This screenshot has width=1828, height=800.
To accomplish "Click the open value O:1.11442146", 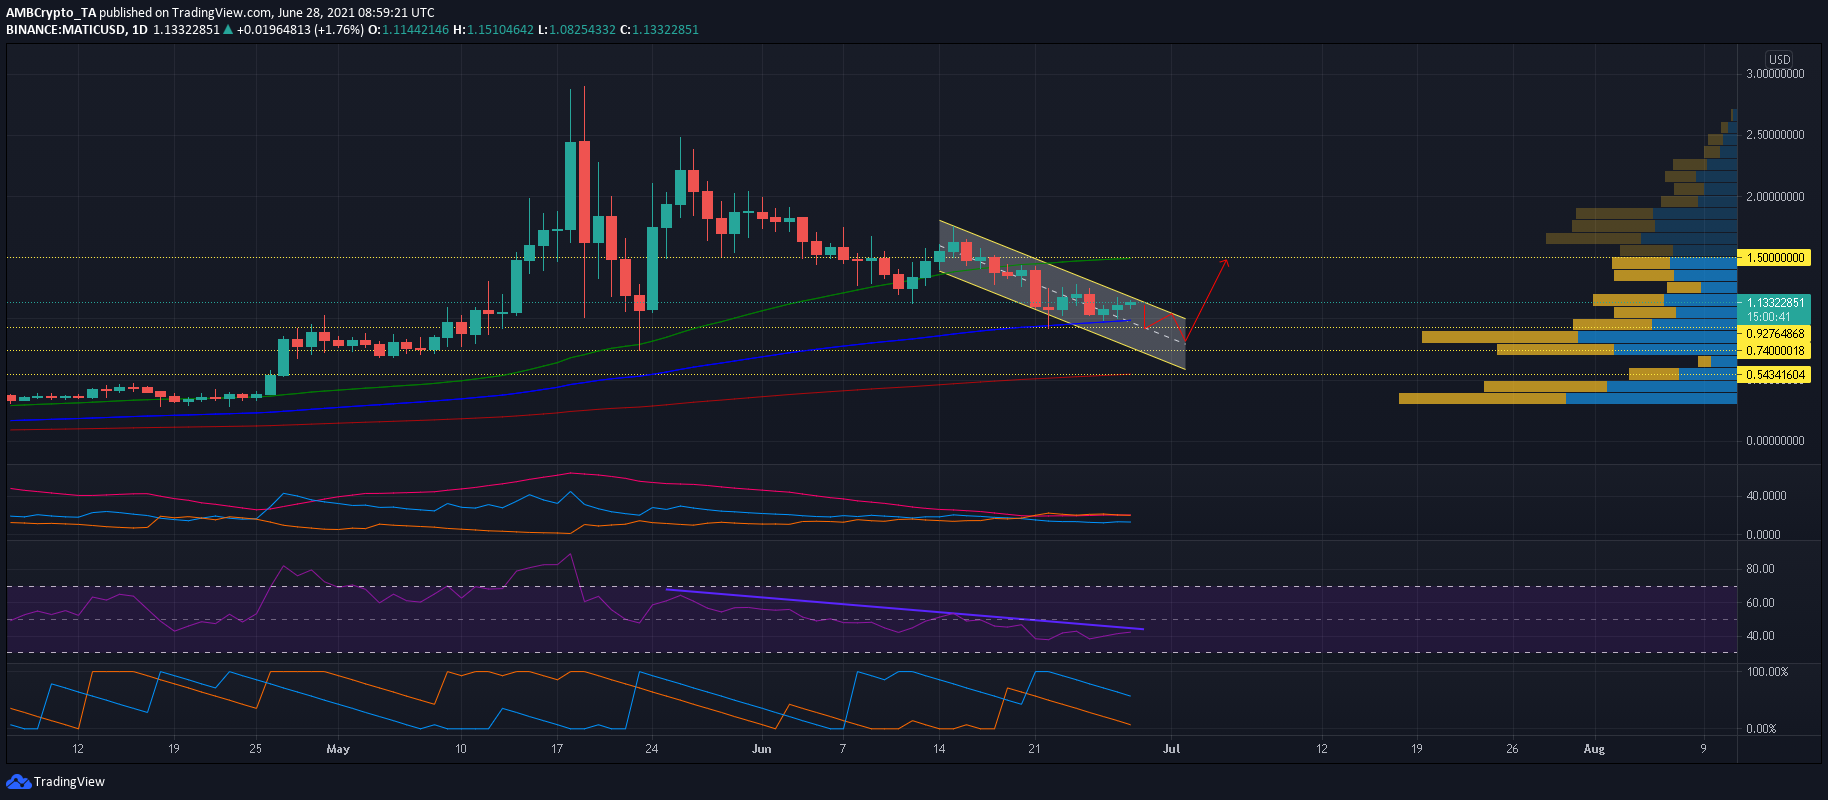I will tap(408, 30).
